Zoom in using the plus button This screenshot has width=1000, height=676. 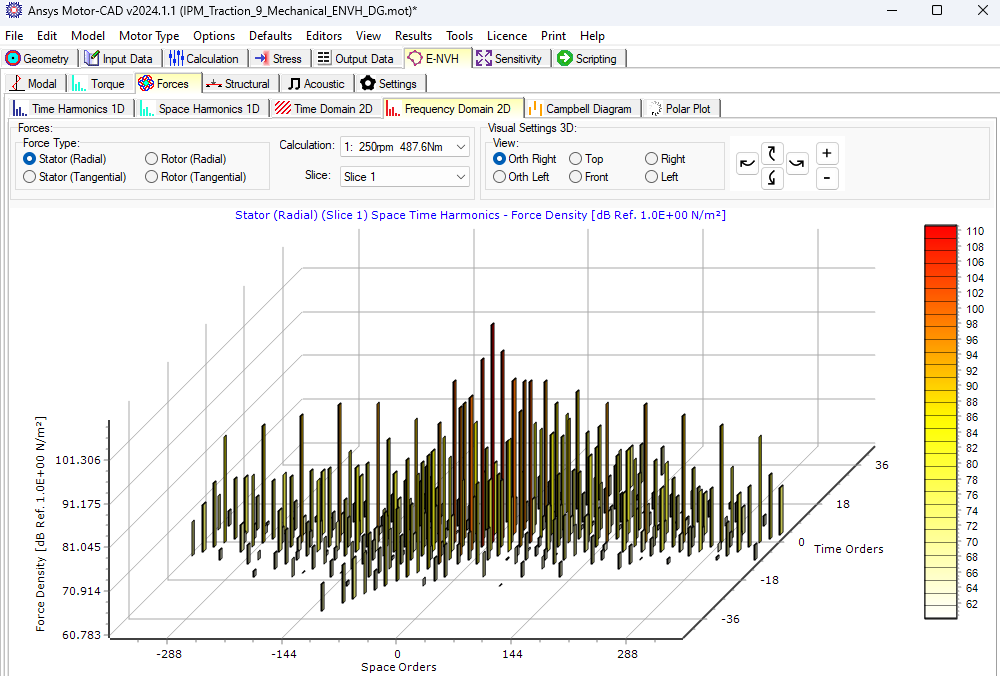tap(826, 153)
